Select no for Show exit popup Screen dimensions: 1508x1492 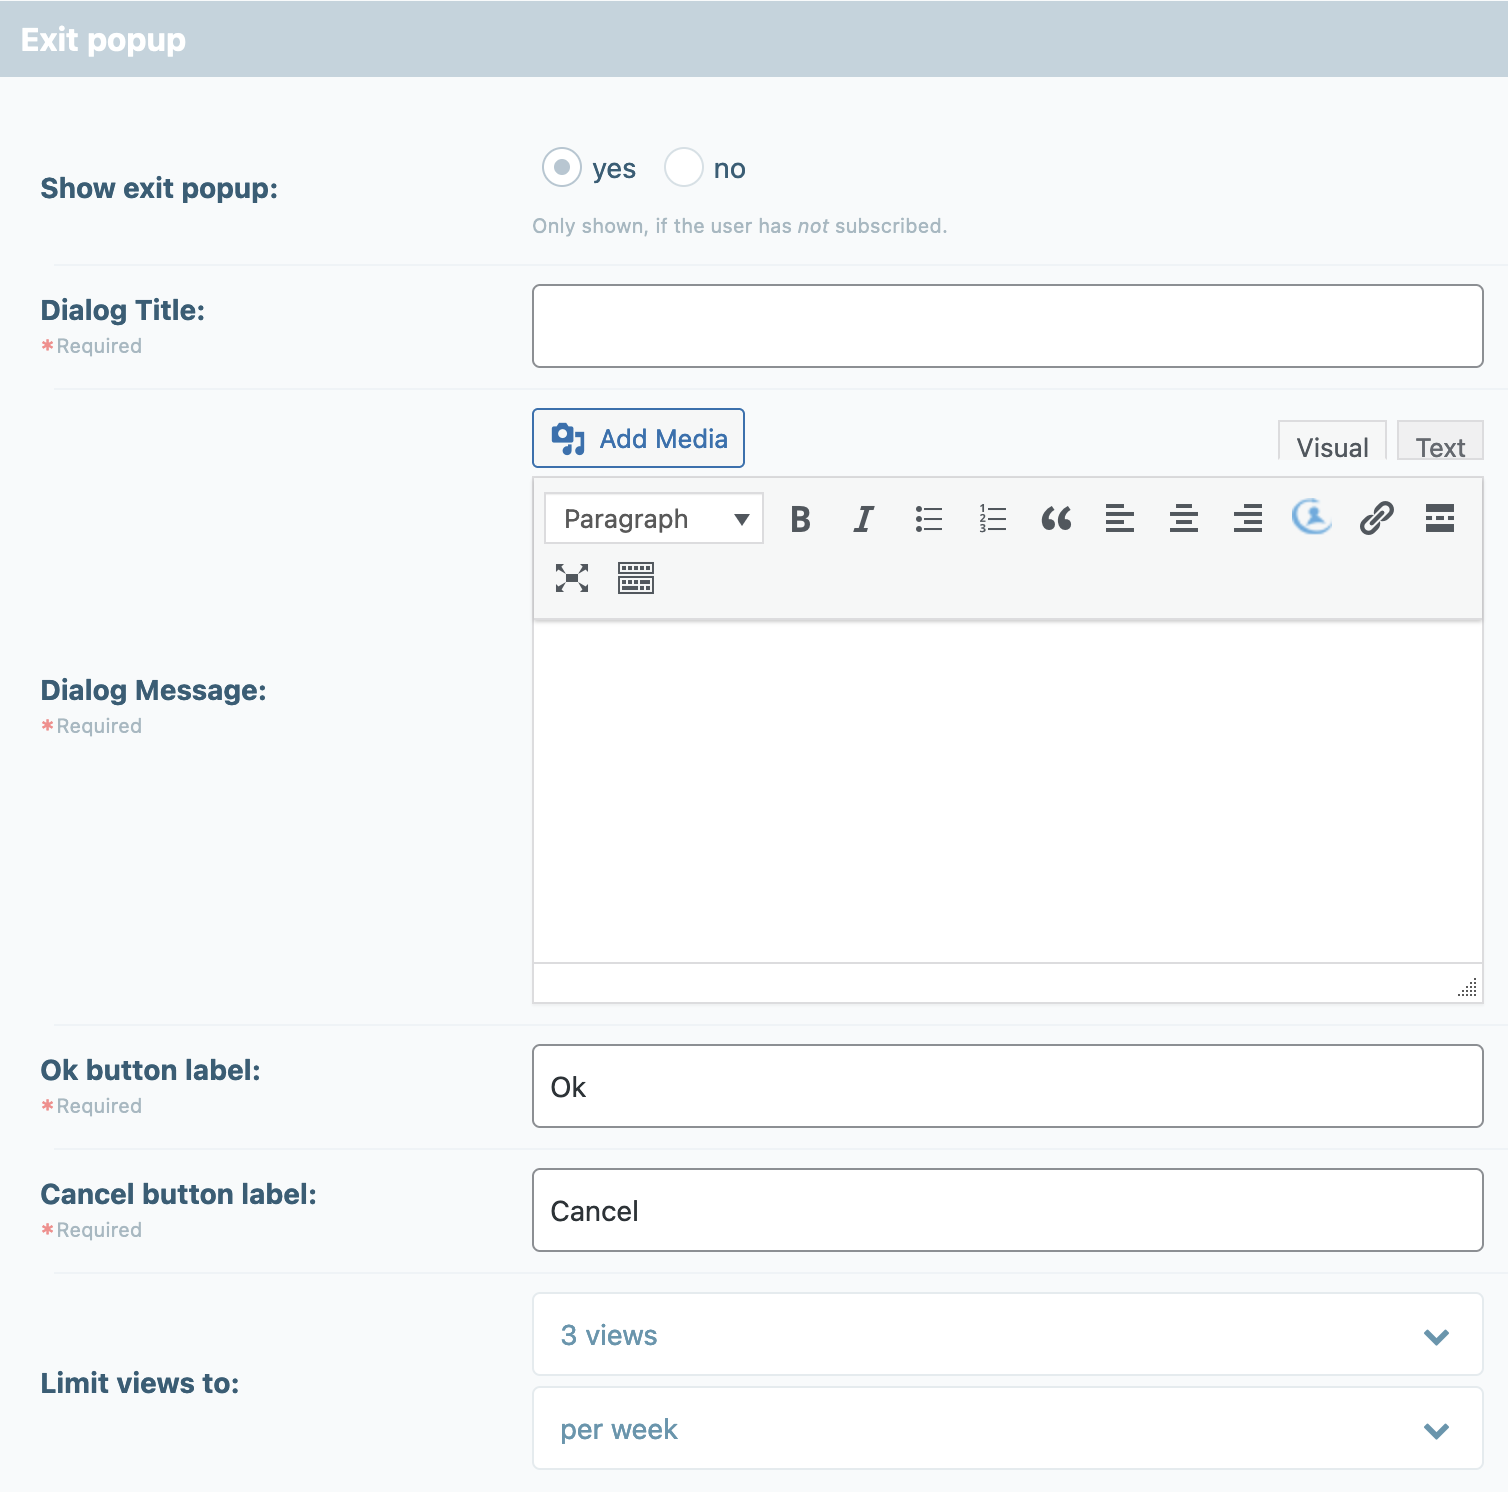pos(684,167)
